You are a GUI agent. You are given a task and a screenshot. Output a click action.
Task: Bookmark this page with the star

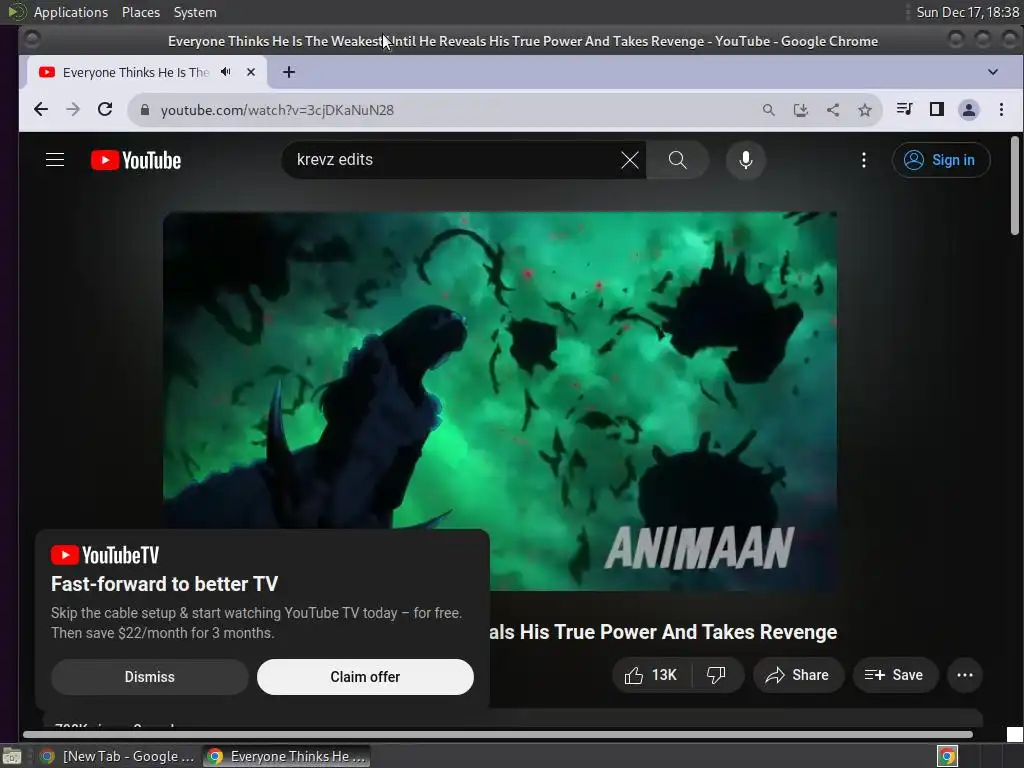coord(865,110)
